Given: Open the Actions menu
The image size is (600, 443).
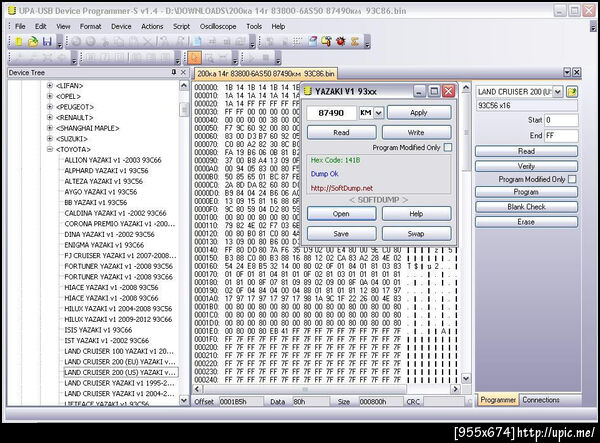Looking at the screenshot, I should 152,26.
